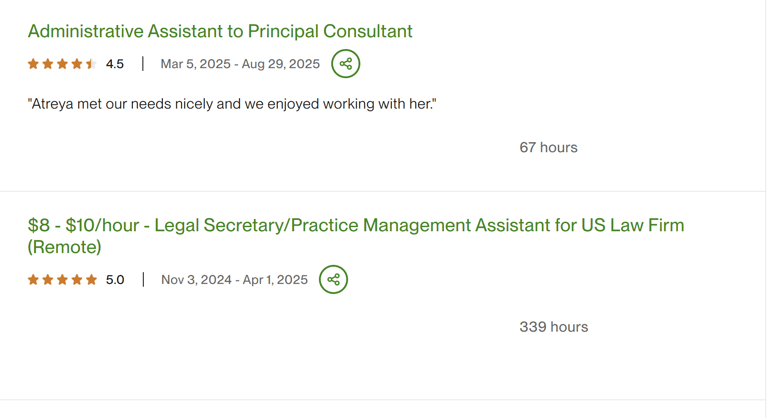Click the 67 hours label
Viewport: 768px width, 418px height.
pos(548,147)
